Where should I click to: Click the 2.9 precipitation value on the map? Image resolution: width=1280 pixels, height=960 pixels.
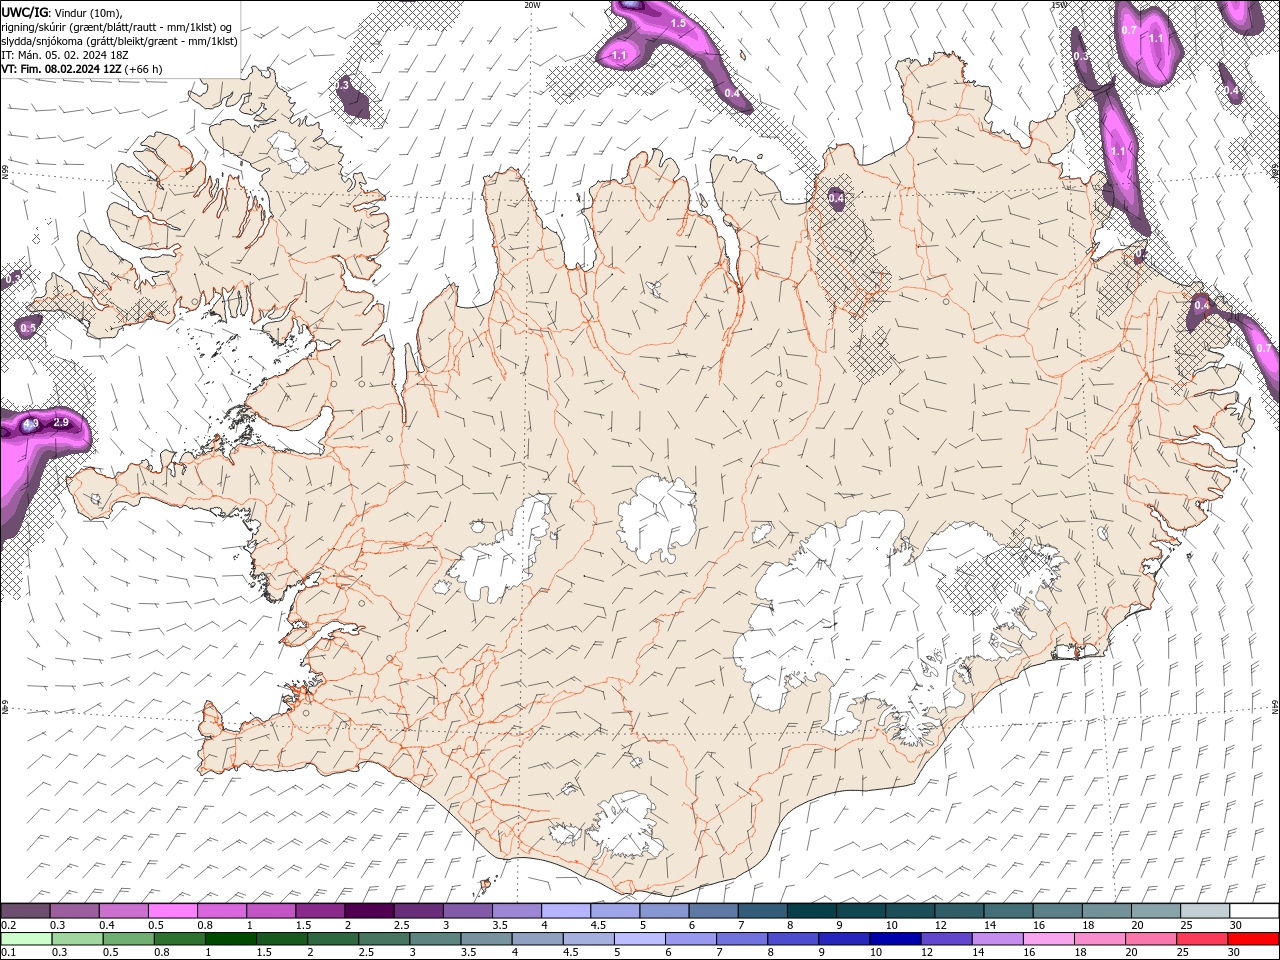pyautogui.click(x=61, y=423)
